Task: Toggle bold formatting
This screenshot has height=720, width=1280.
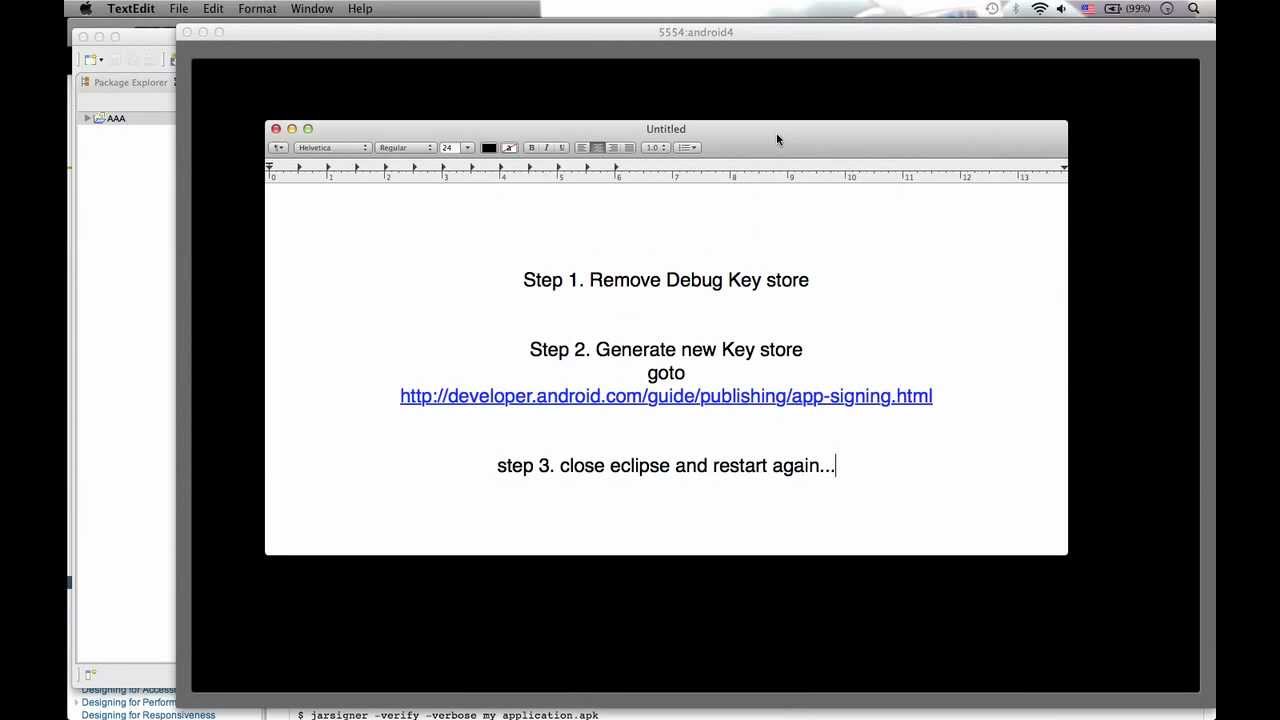Action: 531,148
